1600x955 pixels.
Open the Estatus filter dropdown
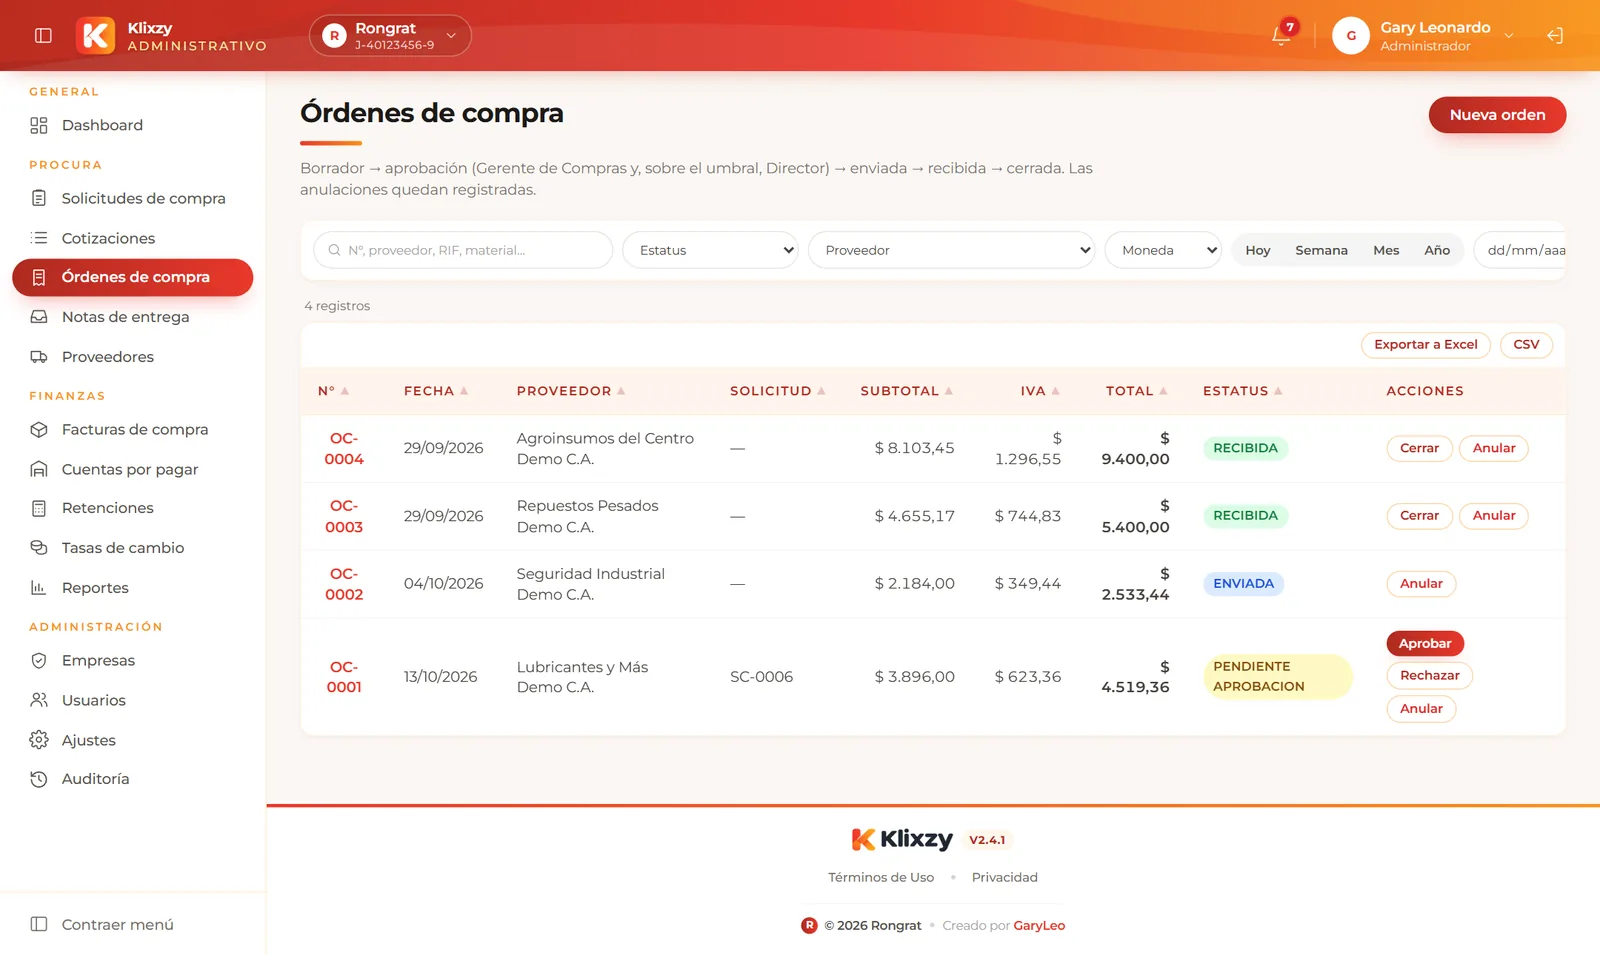click(710, 250)
